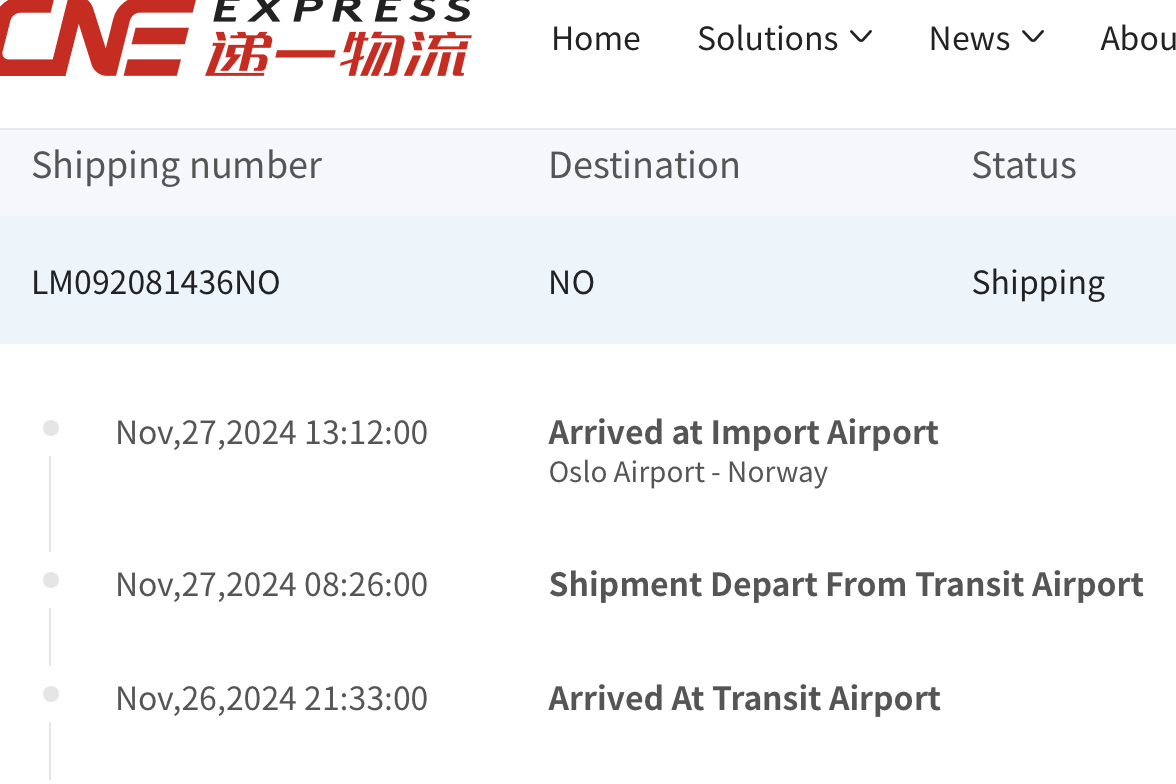This screenshot has height=784, width=1176.
Task: Click the Oslo Airport - Norway location text
Action: [x=688, y=472]
